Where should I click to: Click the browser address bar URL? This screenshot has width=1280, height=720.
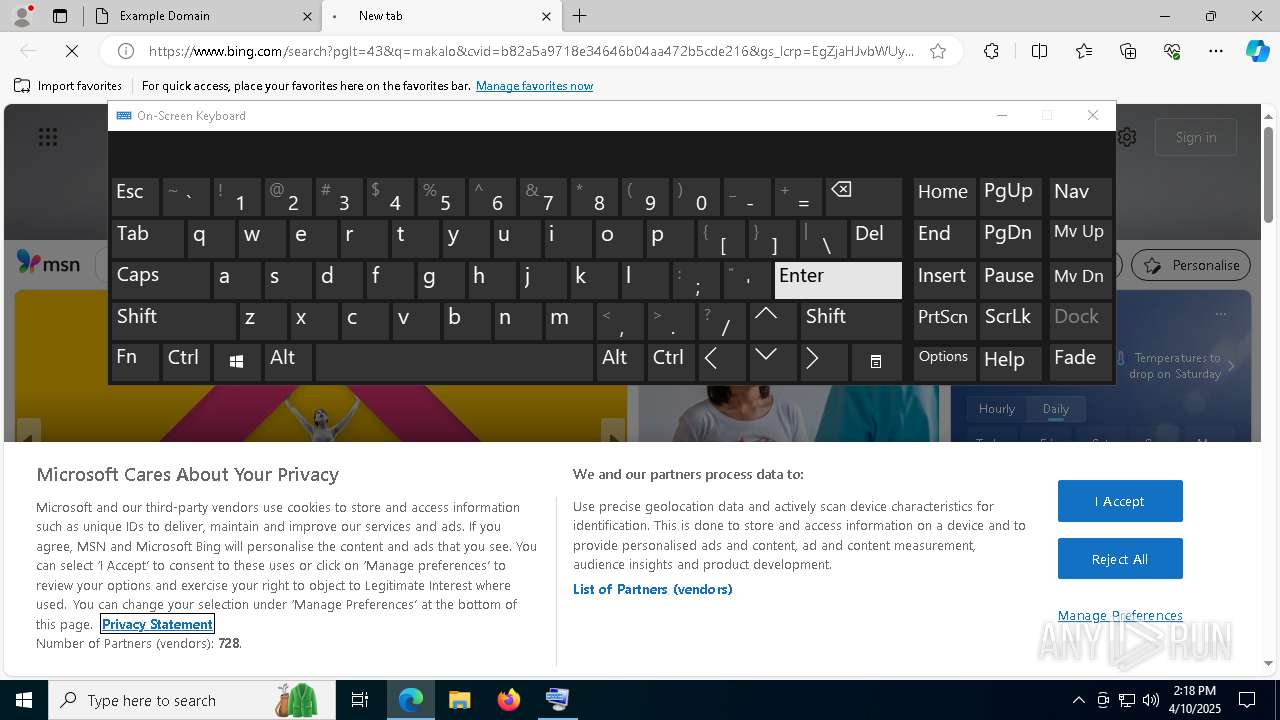pos(530,51)
